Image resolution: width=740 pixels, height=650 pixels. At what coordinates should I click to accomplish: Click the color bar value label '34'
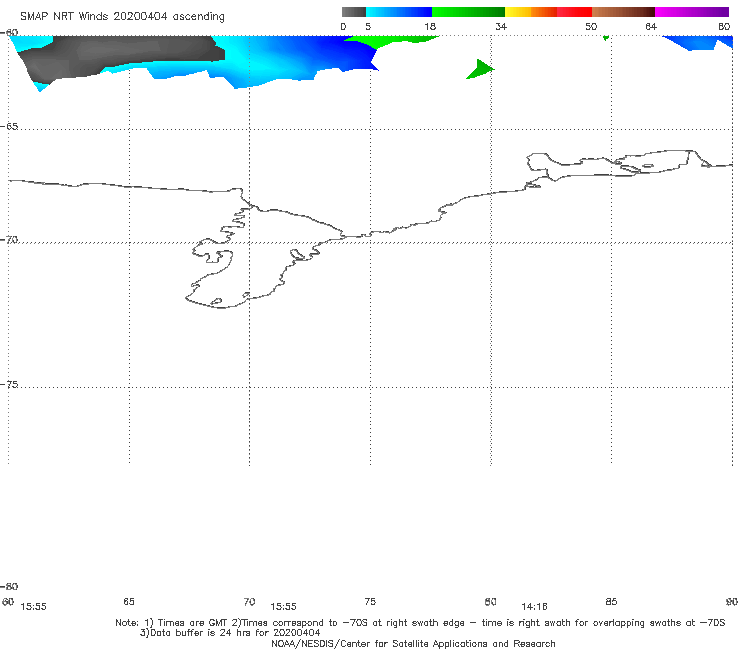(x=501, y=27)
